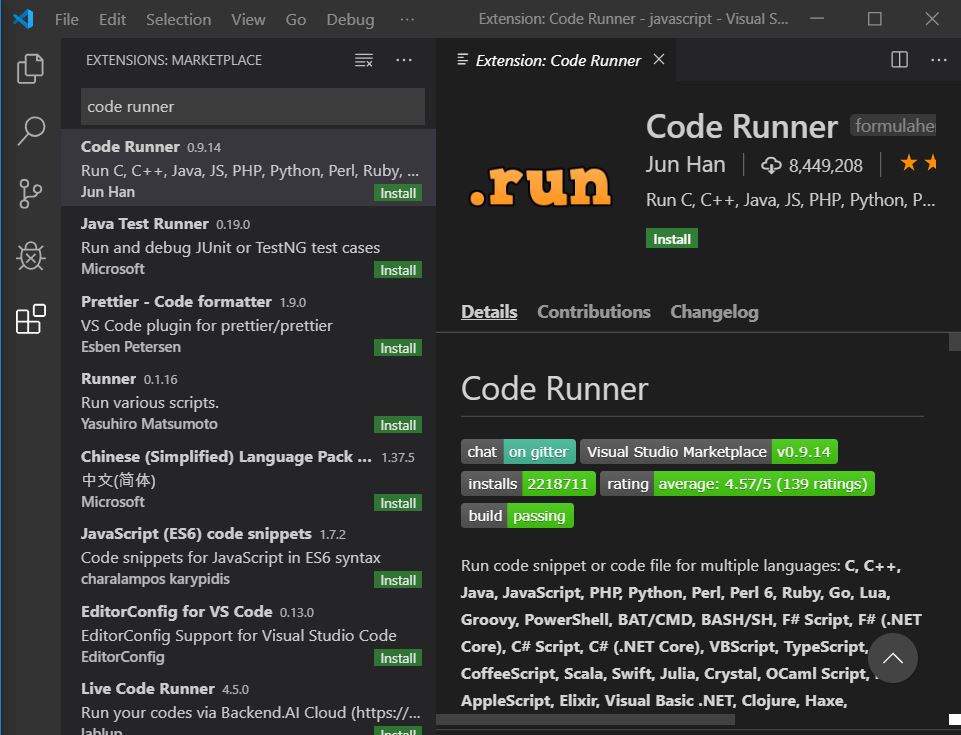The height and width of the screenshot is (735, 961).
Task: Open the Extensions view icon
Action: (31, 319)
